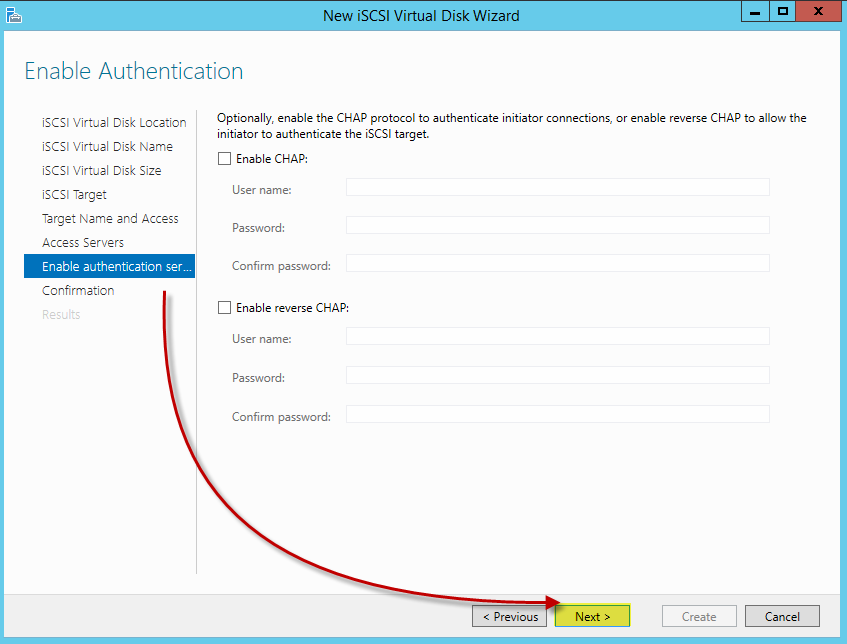Click the disabled Create button
This screenshot has width=847, height=644.
click(x=699, y=616)
